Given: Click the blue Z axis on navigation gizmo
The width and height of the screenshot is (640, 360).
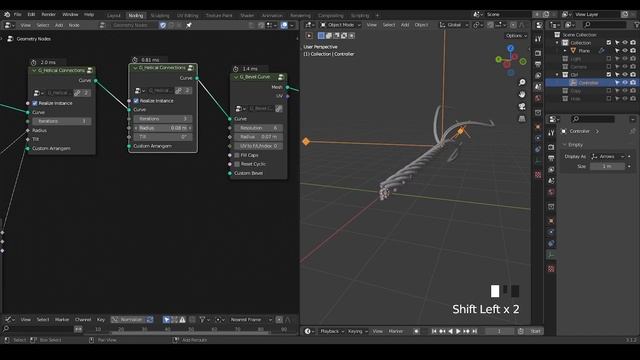Looking at the screenshot, I should pos(511,48).
